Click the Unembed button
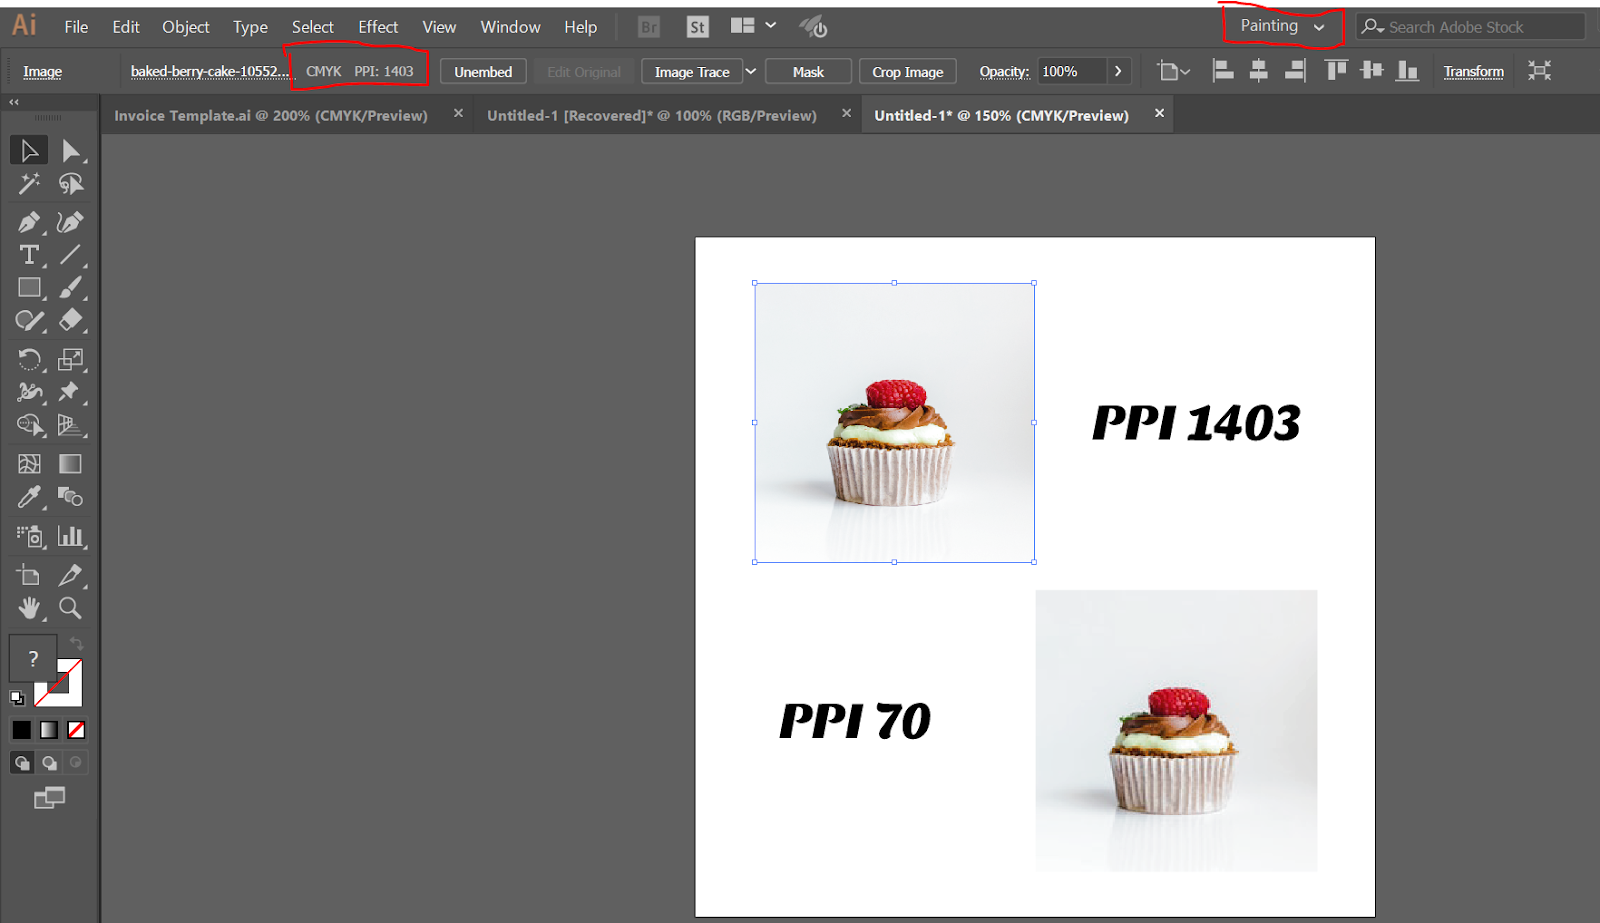The image size is (1600, 923). pyautogui.click(x=483, y=72)
